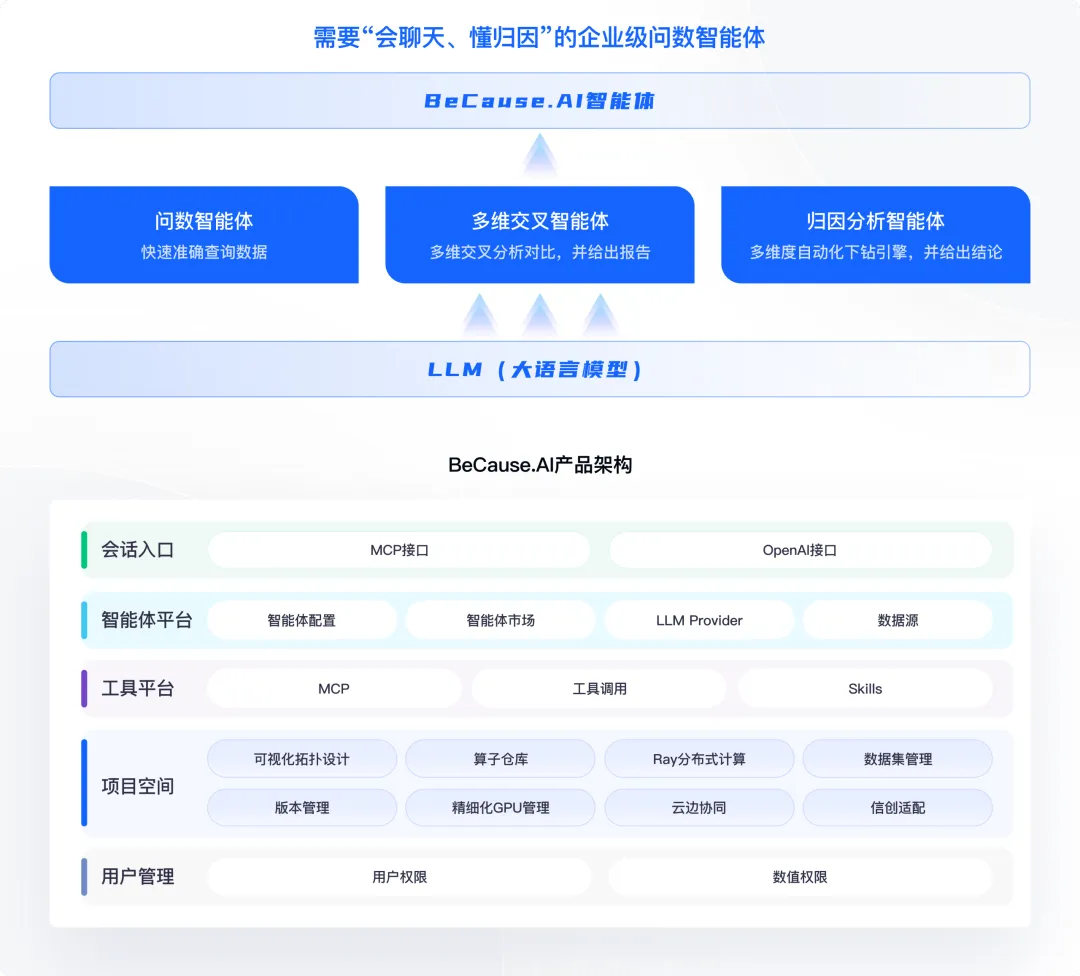Viewport: 1080px width, 976px height.
Task: Click the Skills pill
Action: point(865,689)
